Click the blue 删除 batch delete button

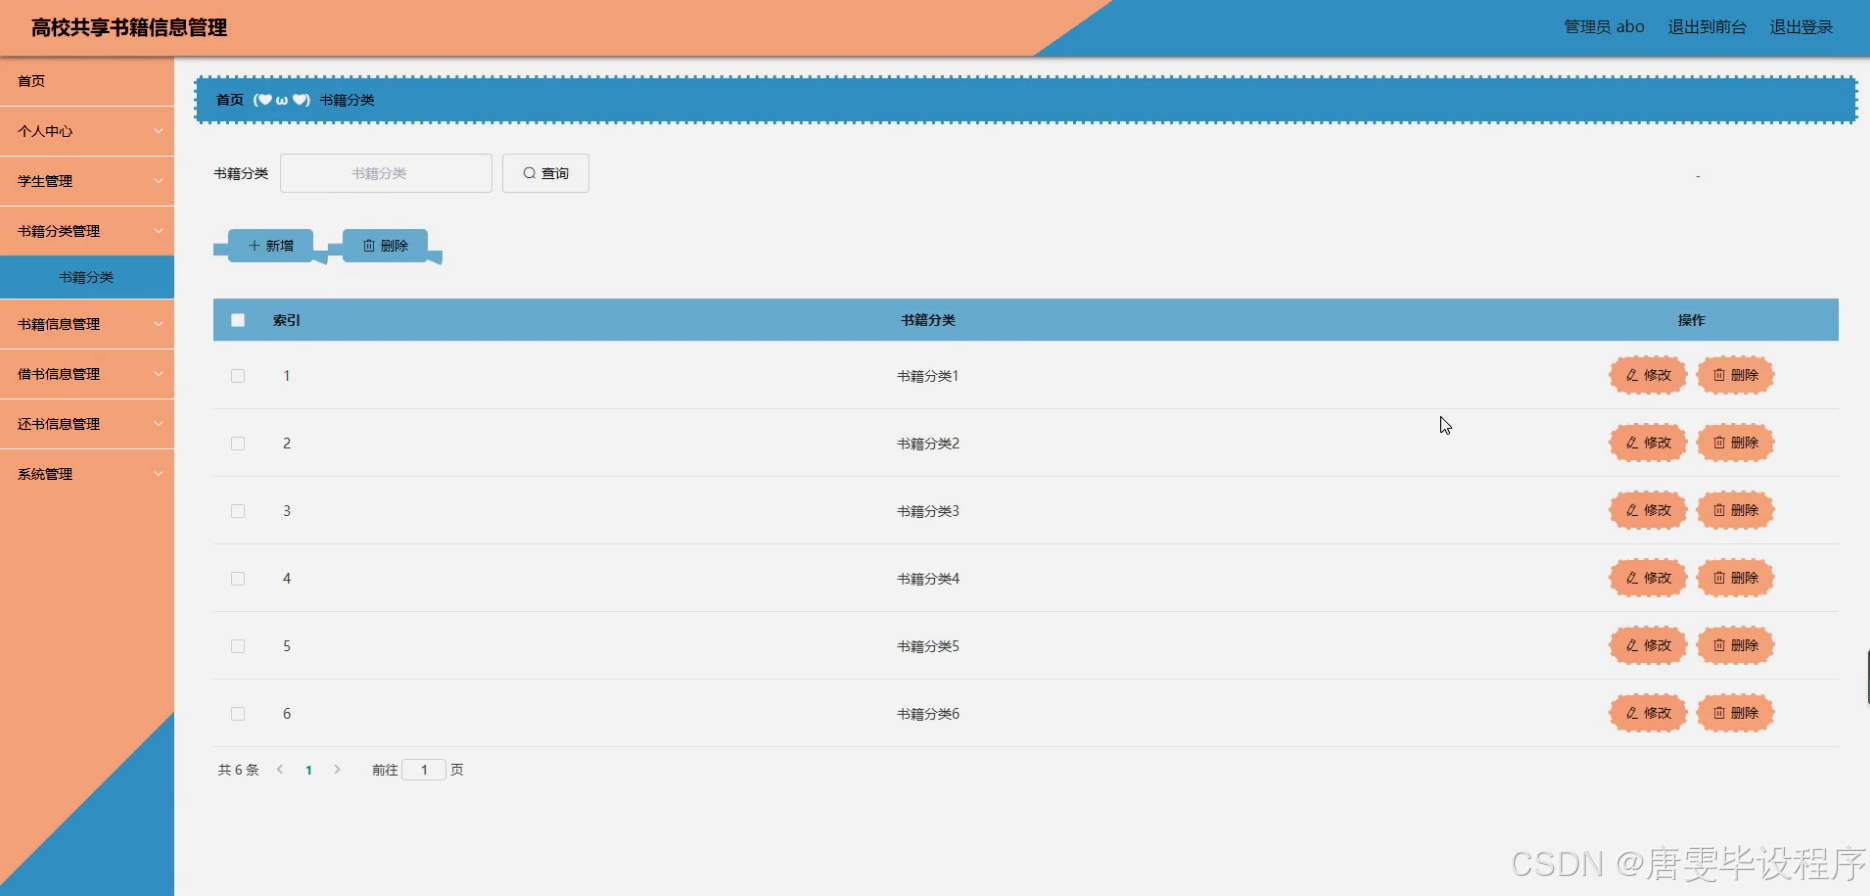385,245
